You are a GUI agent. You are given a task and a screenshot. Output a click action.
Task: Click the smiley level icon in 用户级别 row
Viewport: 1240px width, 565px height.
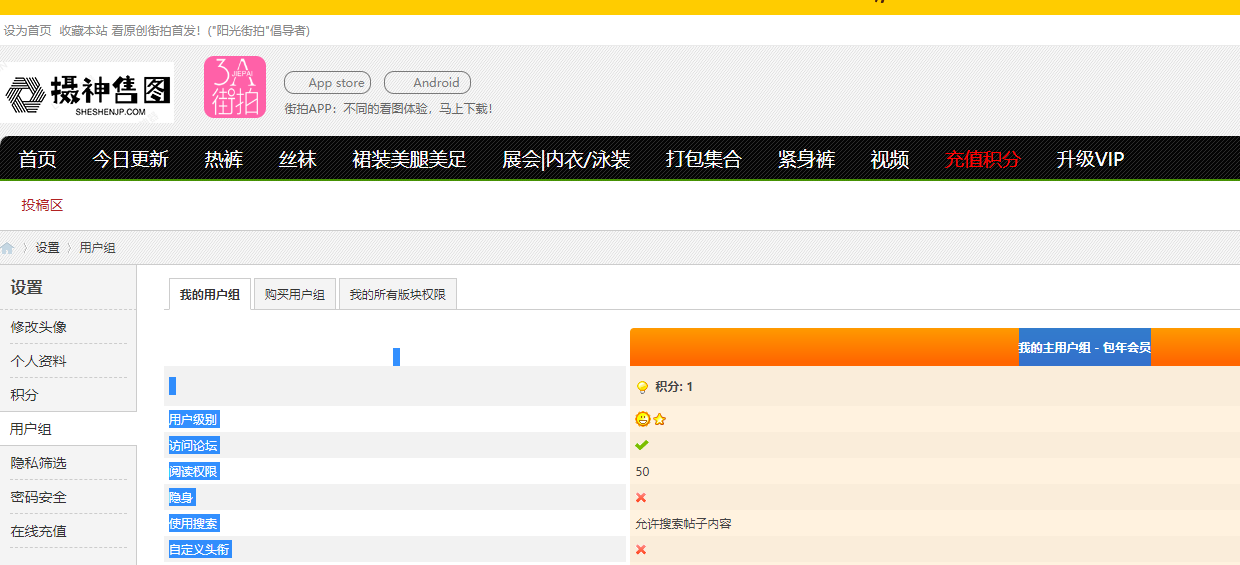coord(643,419)
